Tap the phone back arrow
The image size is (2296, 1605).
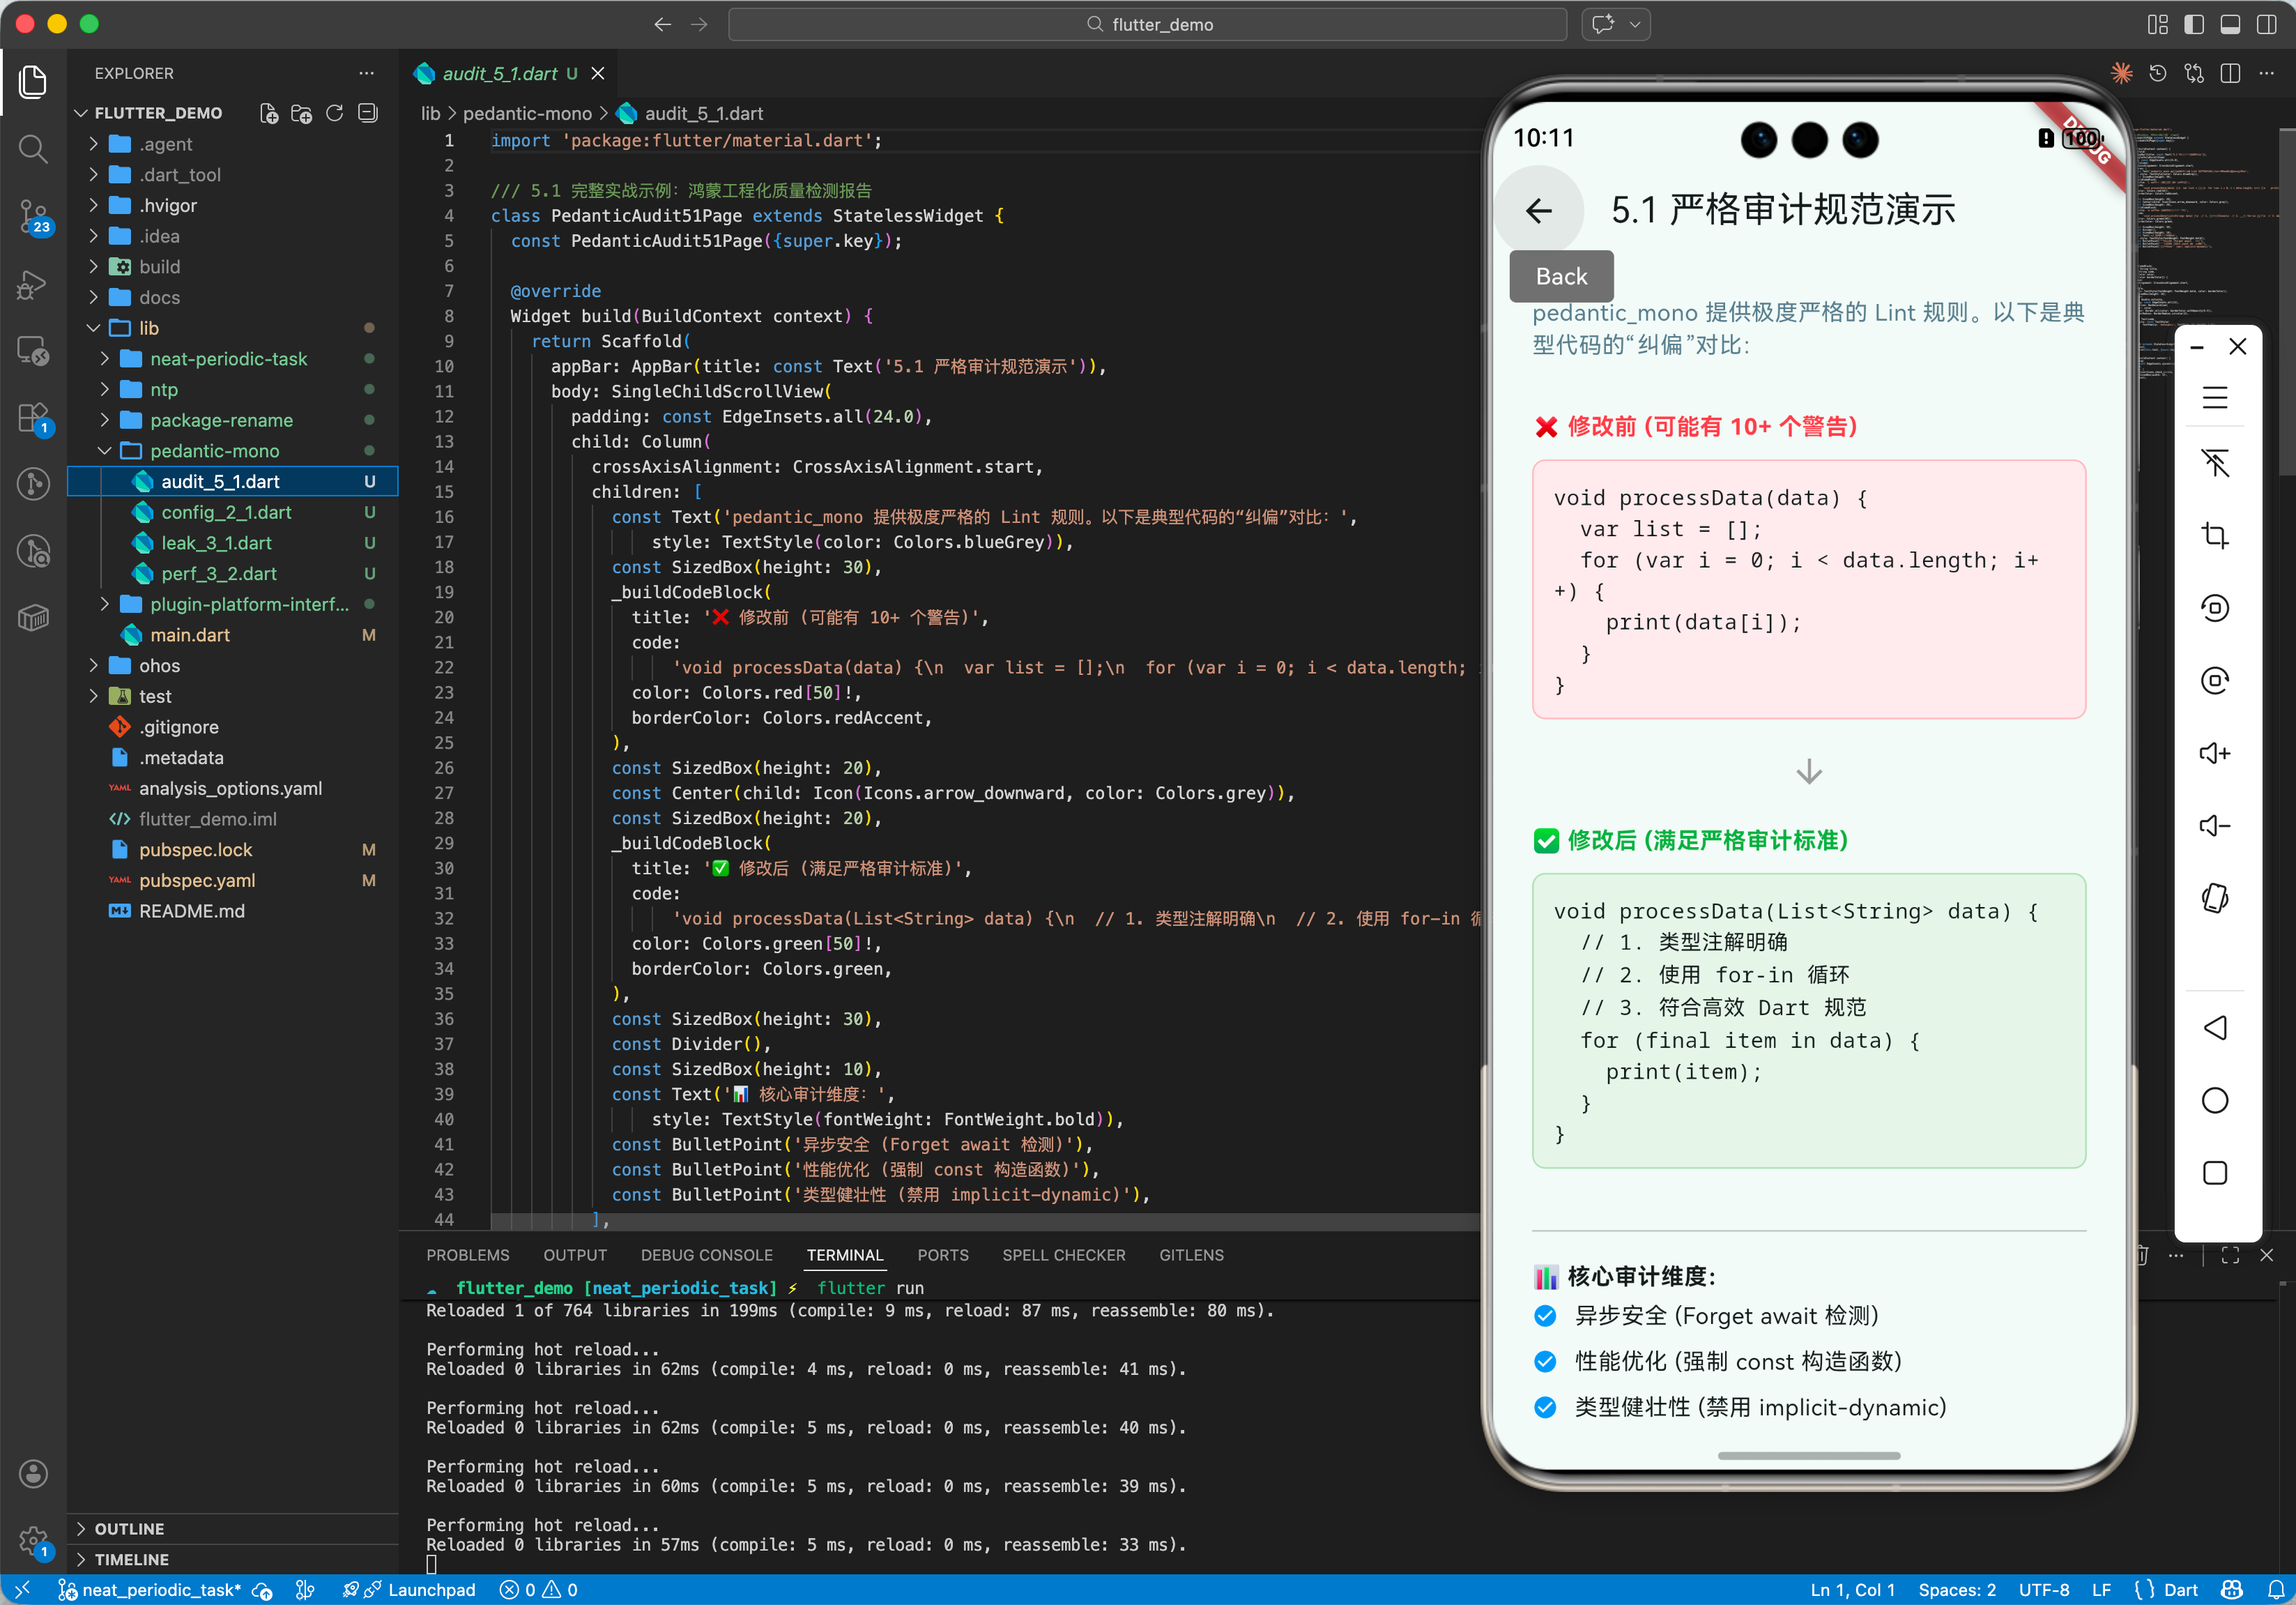(x=1538, y=210)
